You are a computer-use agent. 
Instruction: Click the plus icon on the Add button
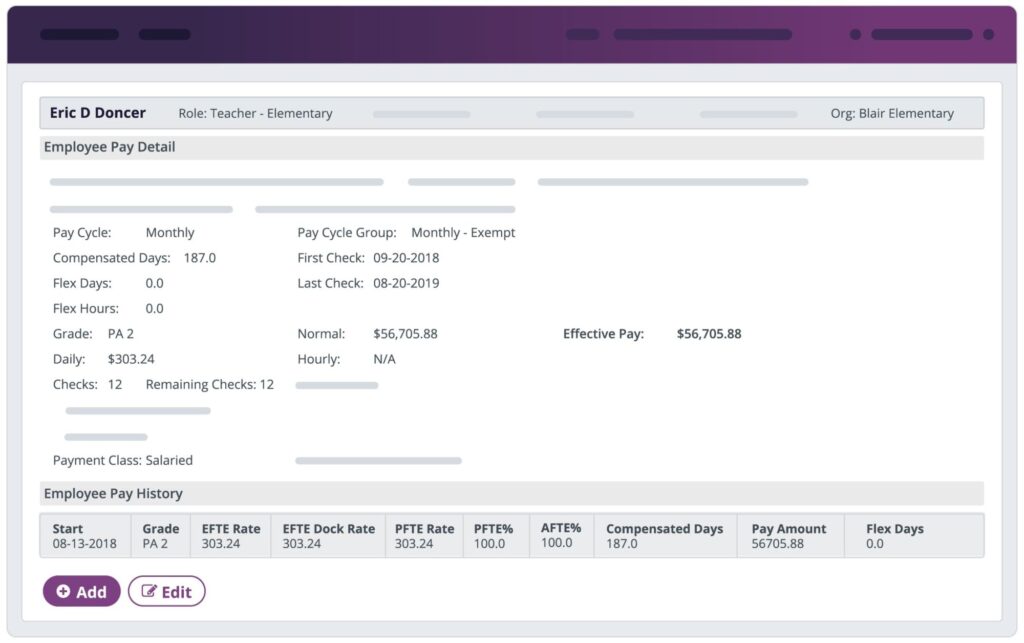click(64, 591)
